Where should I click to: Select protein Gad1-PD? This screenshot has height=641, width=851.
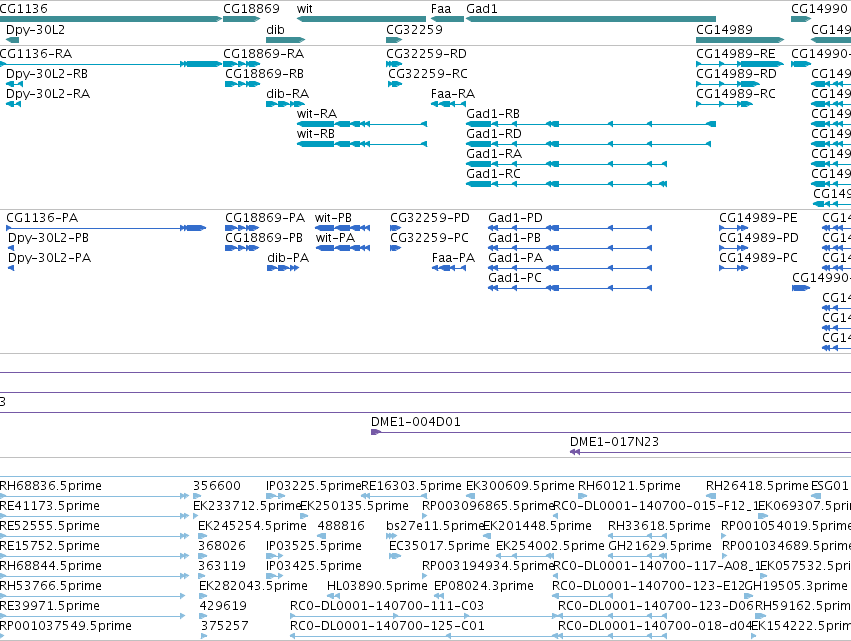click(570, 228)
